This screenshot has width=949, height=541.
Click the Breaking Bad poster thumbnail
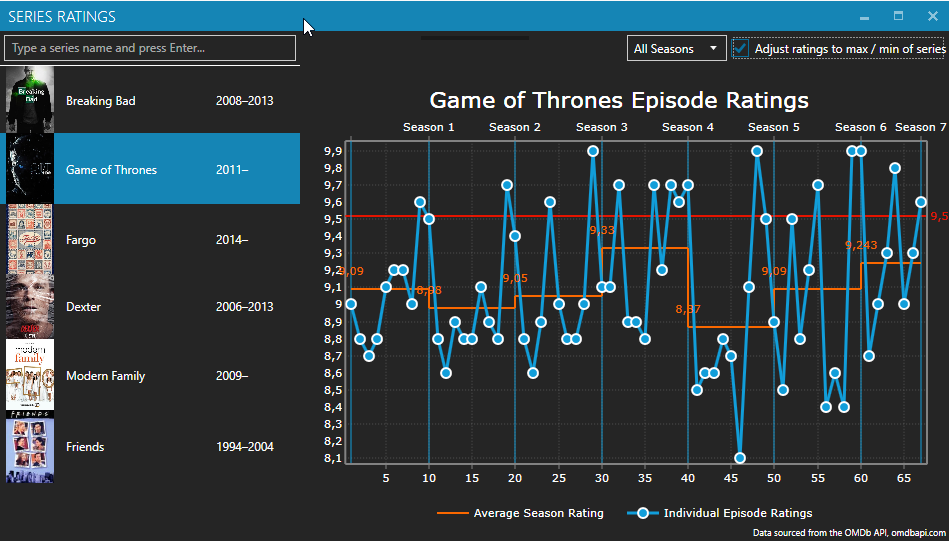click(x=30, y=100)
